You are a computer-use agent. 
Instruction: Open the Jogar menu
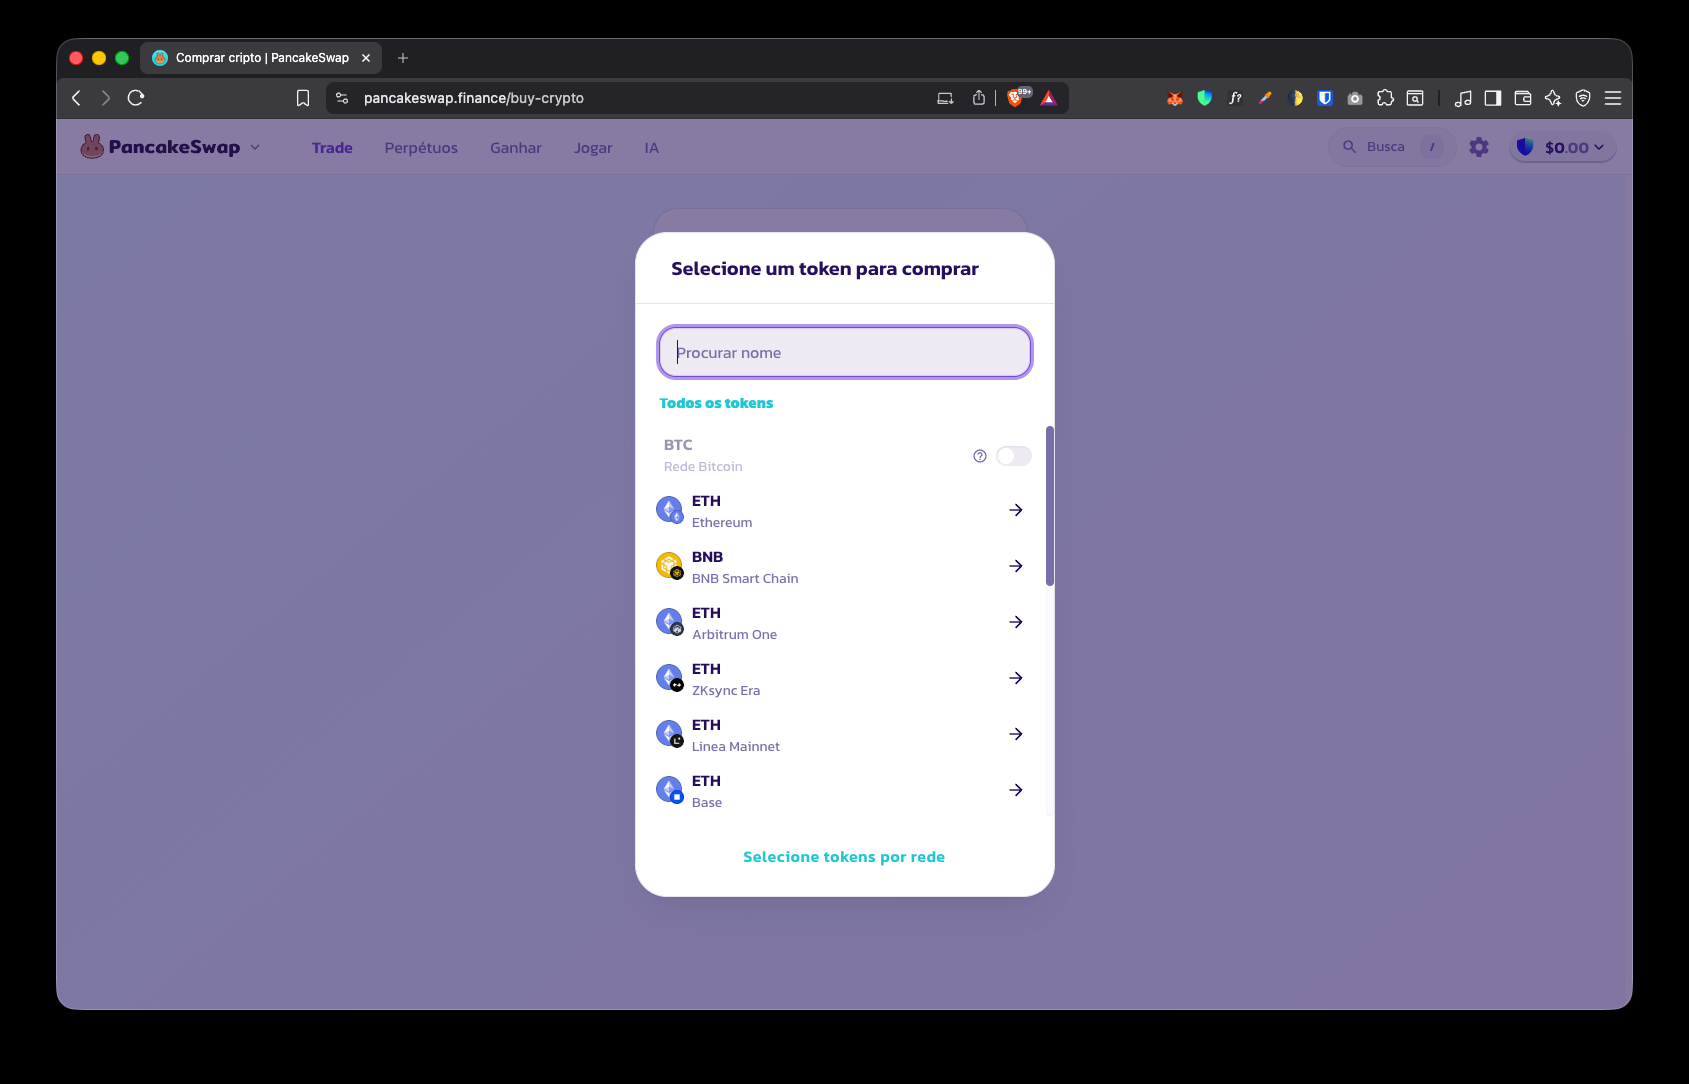pyautogui.click(x=593, y=148)
